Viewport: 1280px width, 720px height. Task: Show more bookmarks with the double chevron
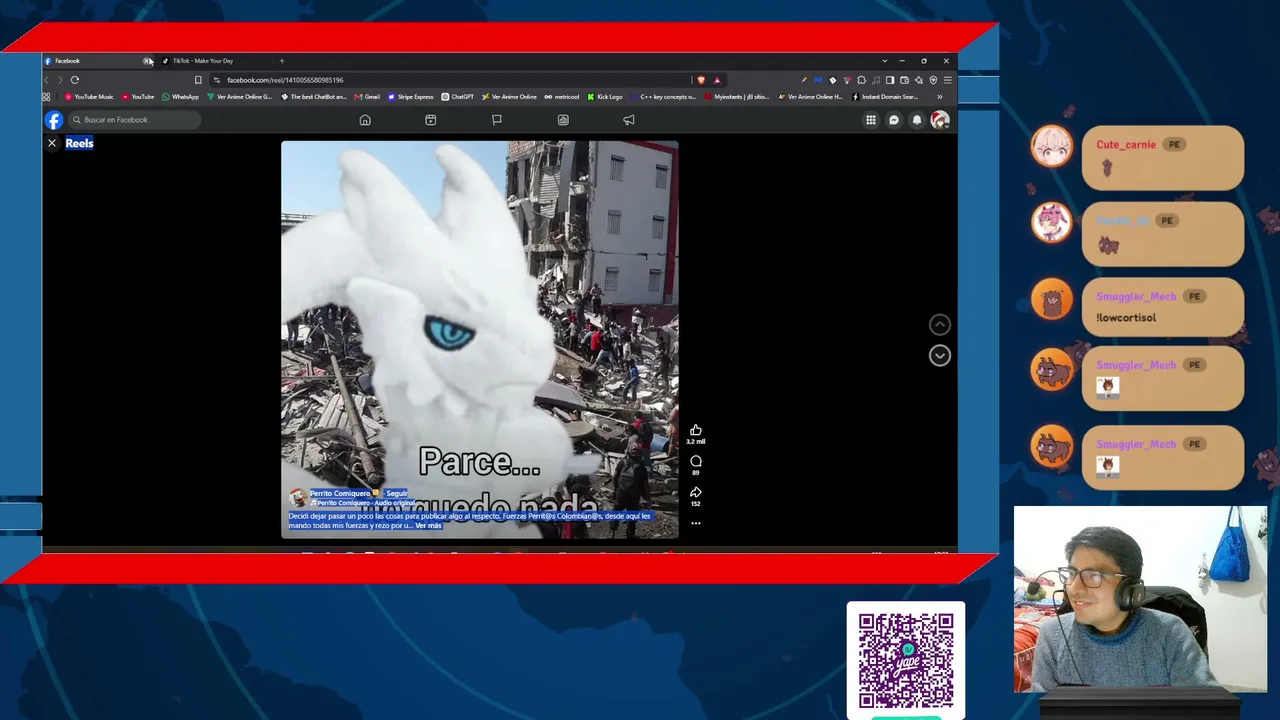click(939, 97)
